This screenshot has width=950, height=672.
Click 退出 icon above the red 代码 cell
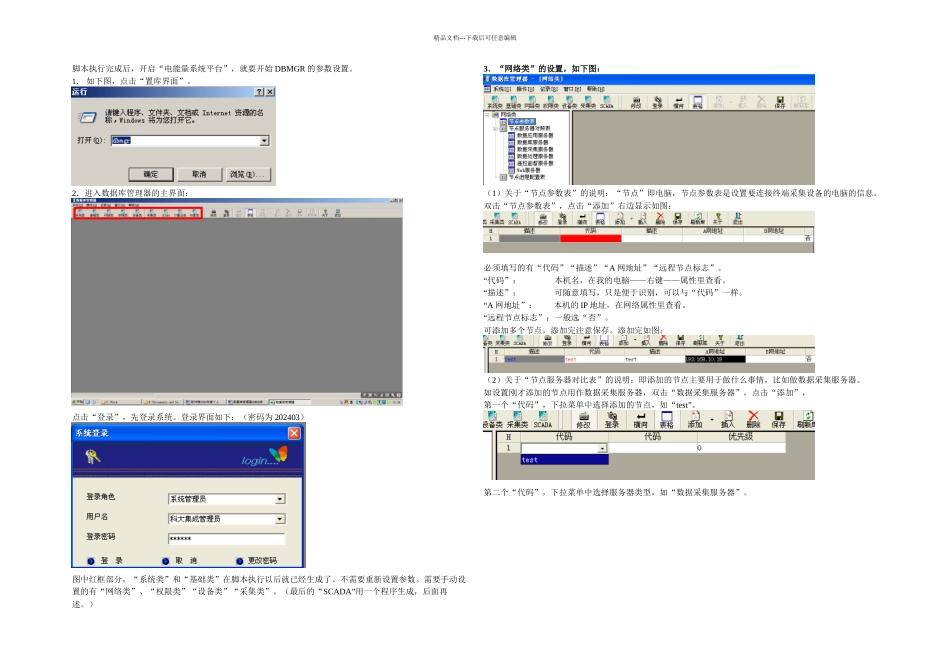(737, 219)
